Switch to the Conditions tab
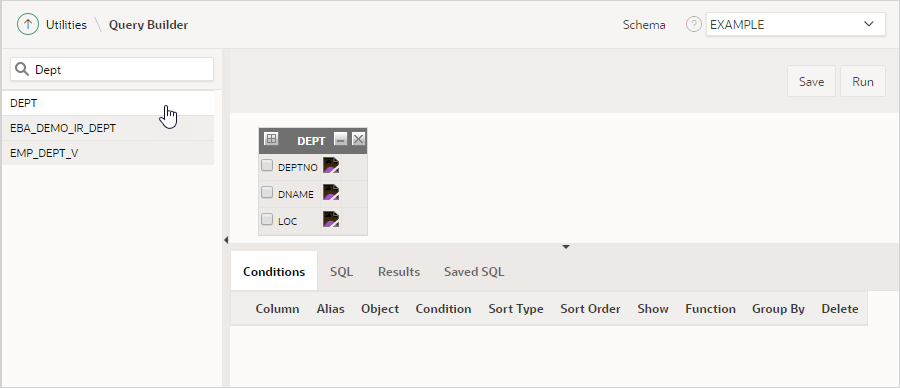The width and height of the screenshot is (900, 388). coord(274,271)
